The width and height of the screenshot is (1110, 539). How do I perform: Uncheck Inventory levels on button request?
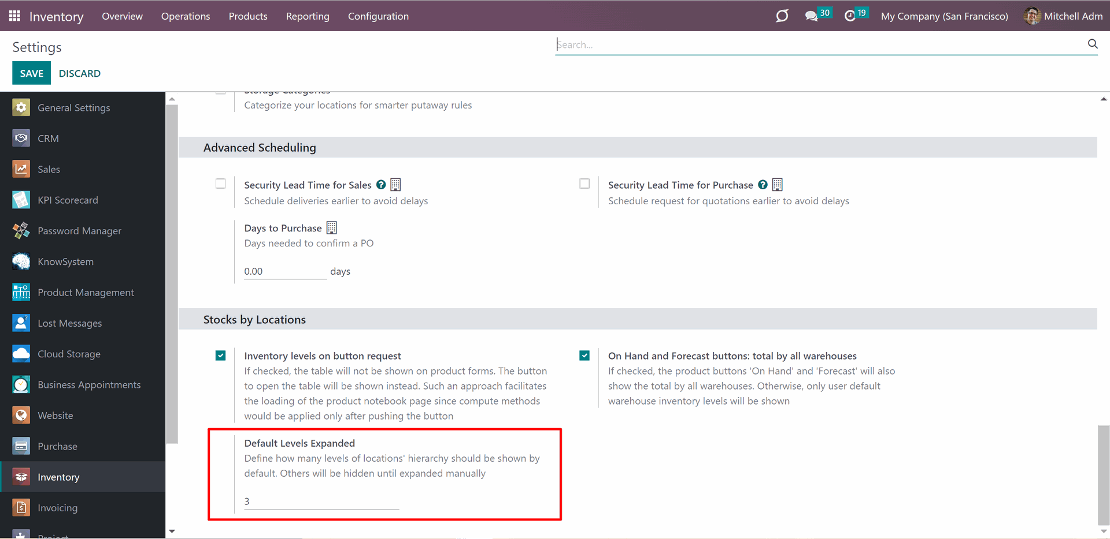(221, 355)
